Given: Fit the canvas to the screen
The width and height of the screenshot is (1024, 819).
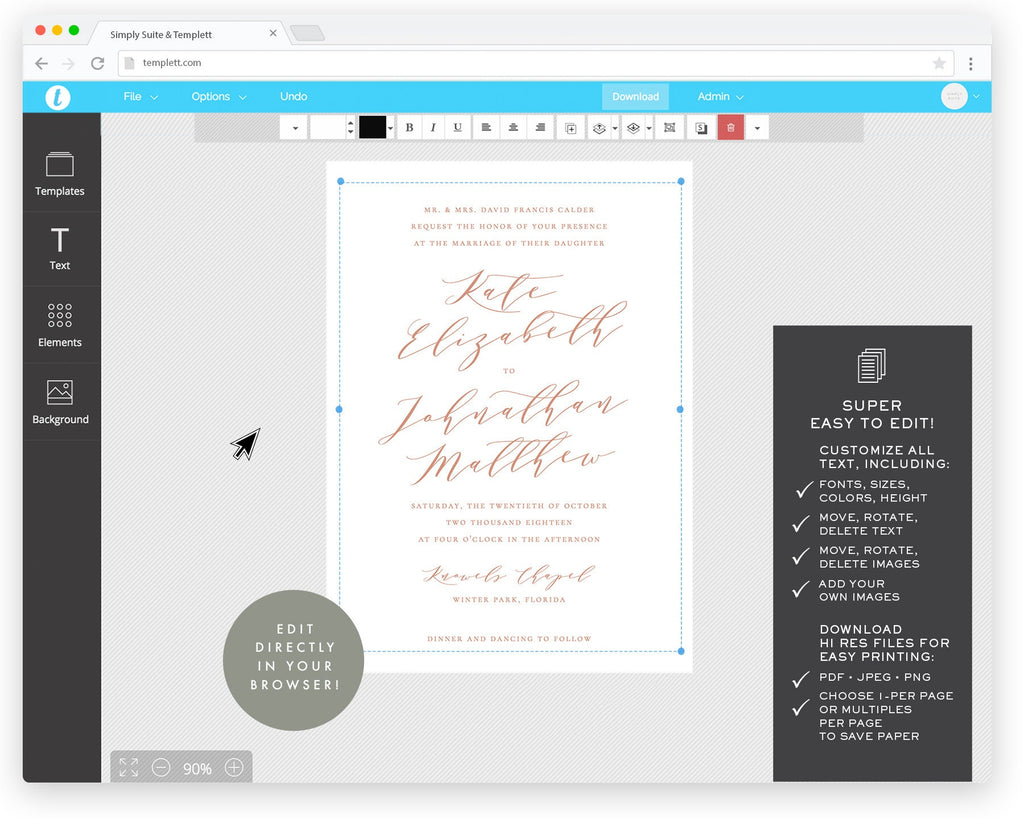Looking at the screenshot, I should tap(129, 767).
